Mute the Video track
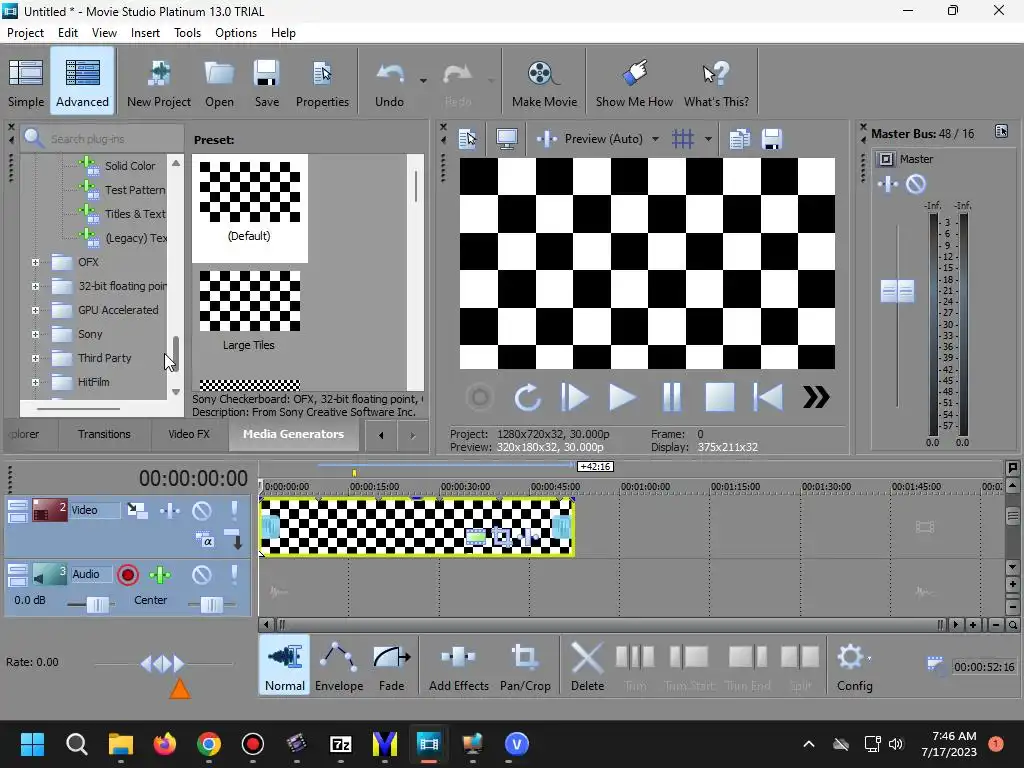This screenshot has height=768, width=1024. point(202,510)
